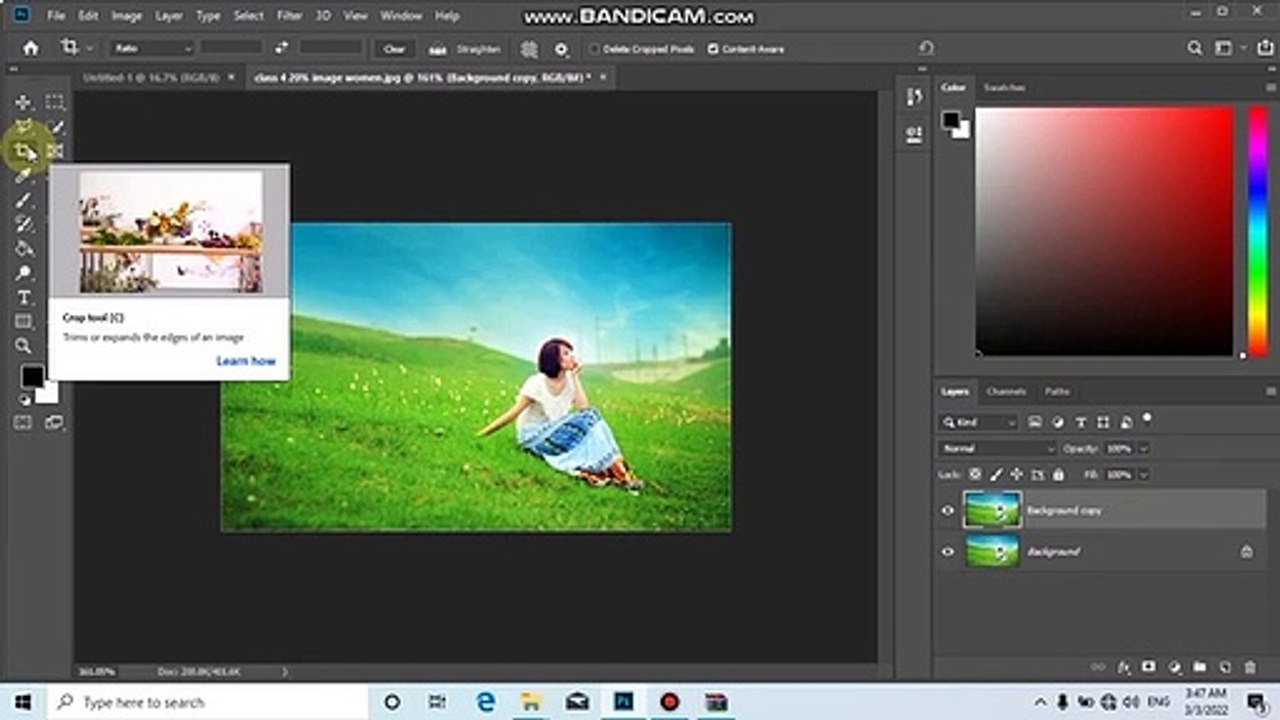Image resolution: width=1280 pixels, height=720 pixels.
Task: Click the foreground color swatch in toolbox
Action: [x=32, y=376]
